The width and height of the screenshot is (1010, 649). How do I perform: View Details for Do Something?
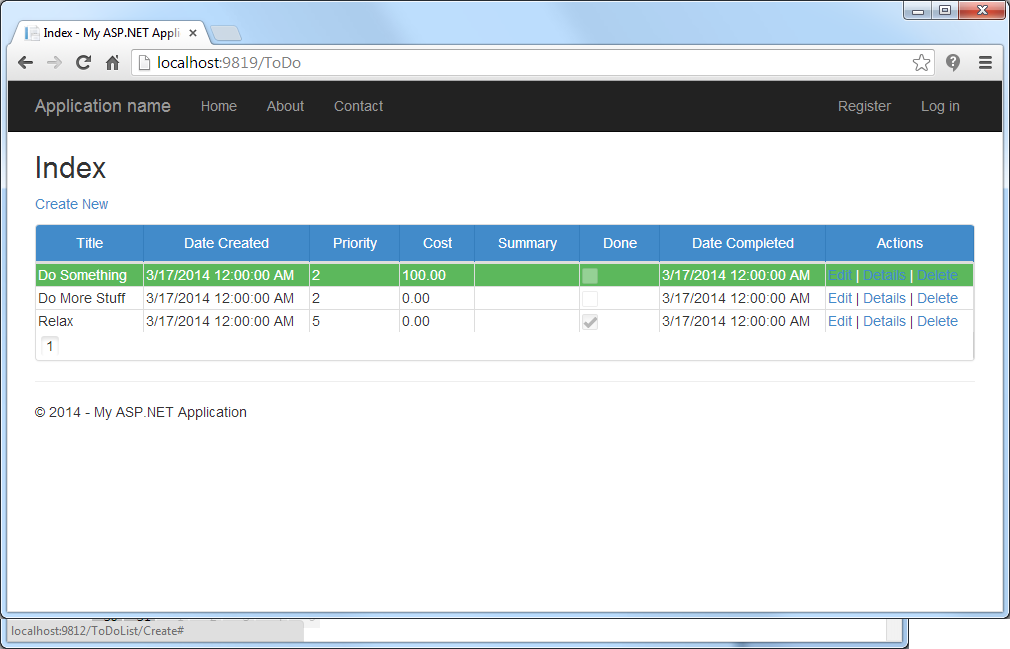coord(884,276)
